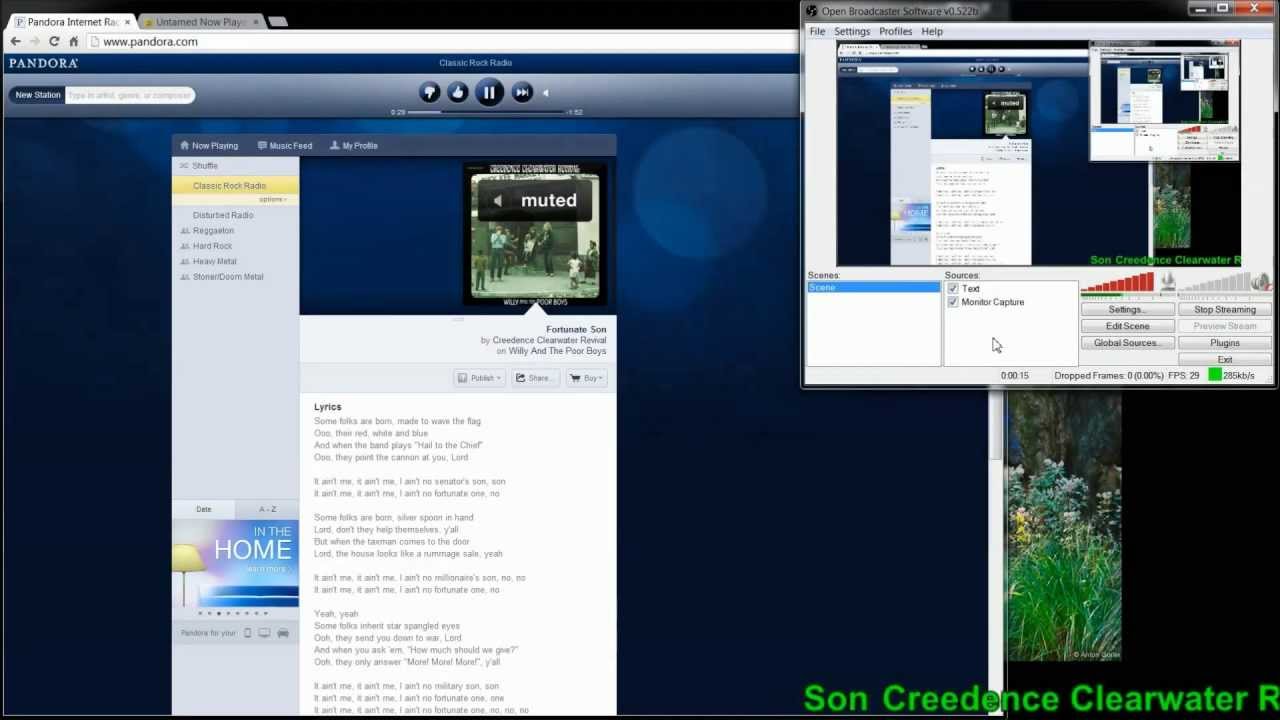Go back in the Chrome browser
Screen dimensions: 1280x720
tap(15, 42)
